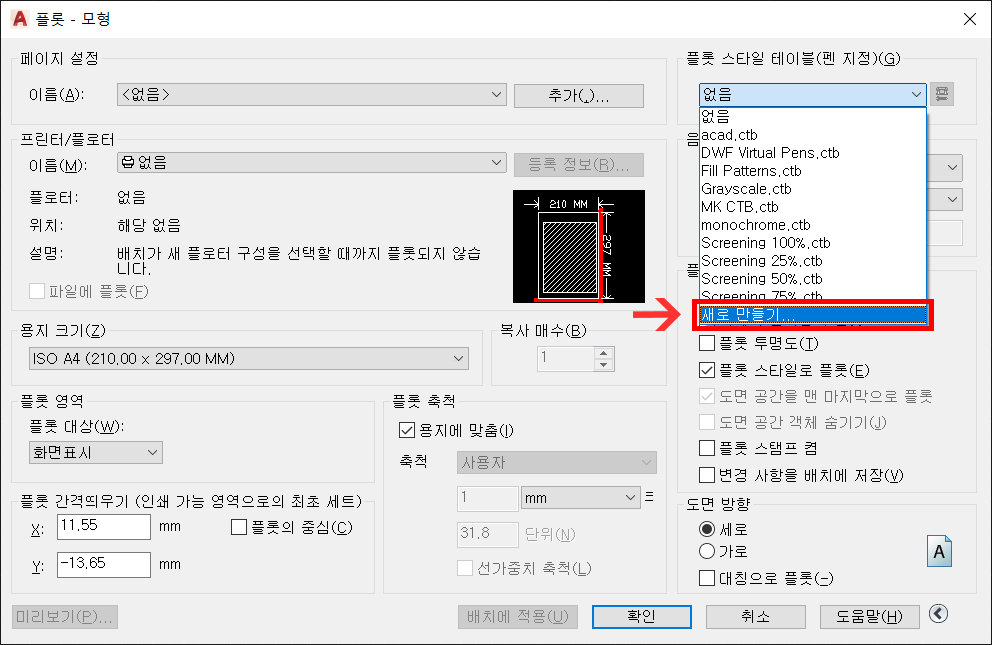Select the 세로 orientation radio button

click(707, 529)
